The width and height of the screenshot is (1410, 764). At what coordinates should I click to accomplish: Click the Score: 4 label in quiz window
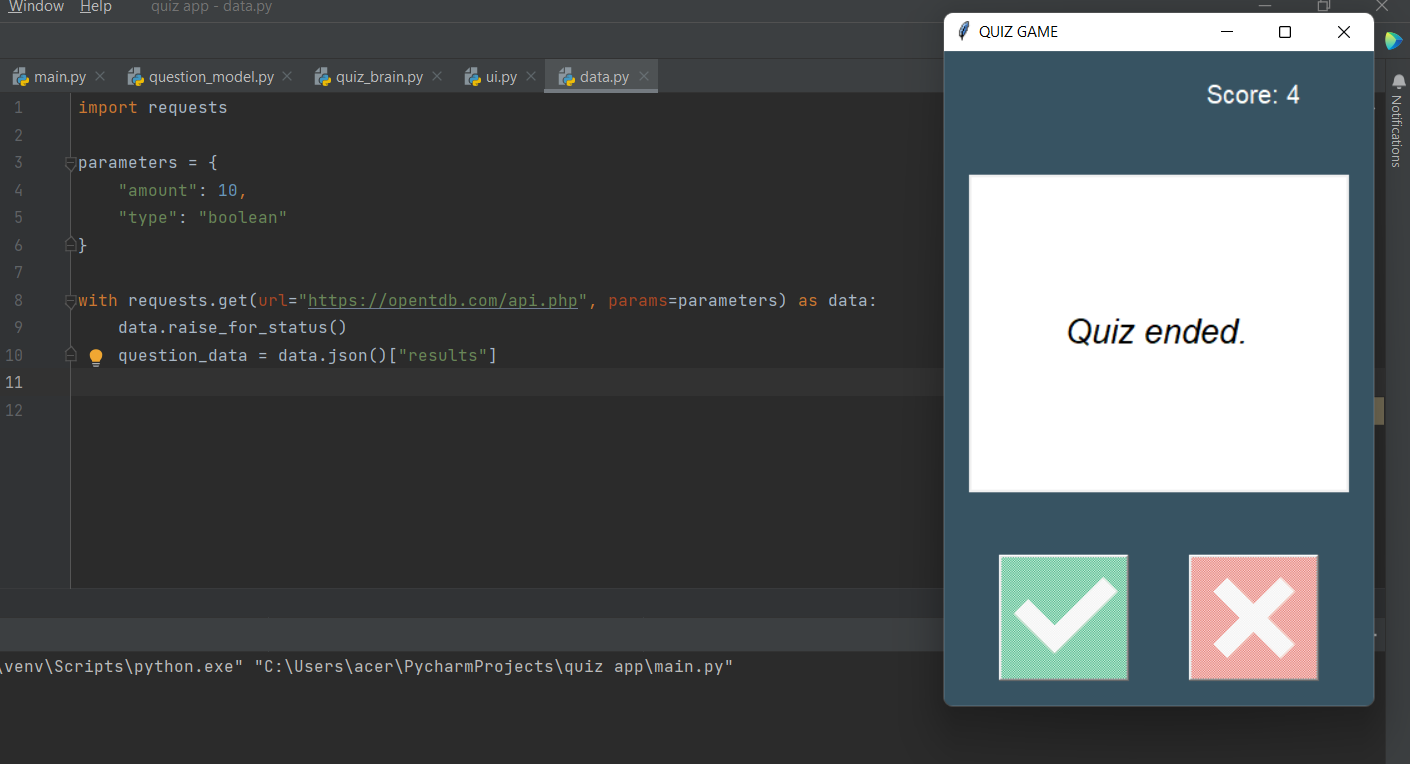coord(1253,95)
